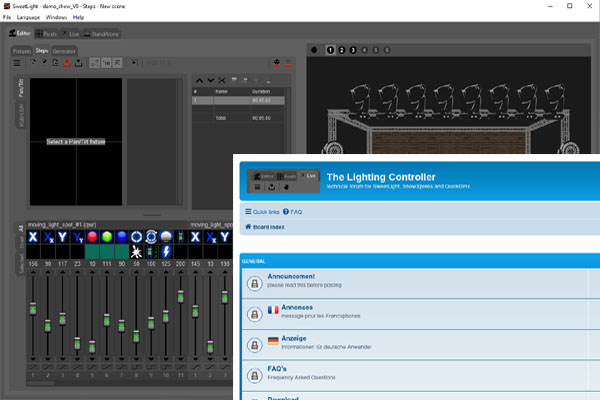Viewport: 600px width, 400px height.
Task: Click the green channel icon
Action: coord(107,237)
